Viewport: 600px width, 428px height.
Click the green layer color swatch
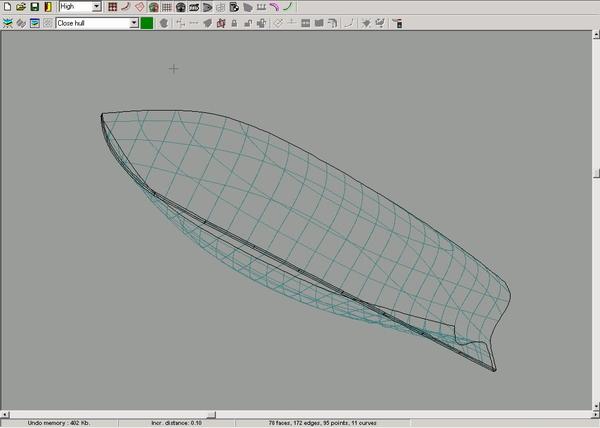pos(147,23)
